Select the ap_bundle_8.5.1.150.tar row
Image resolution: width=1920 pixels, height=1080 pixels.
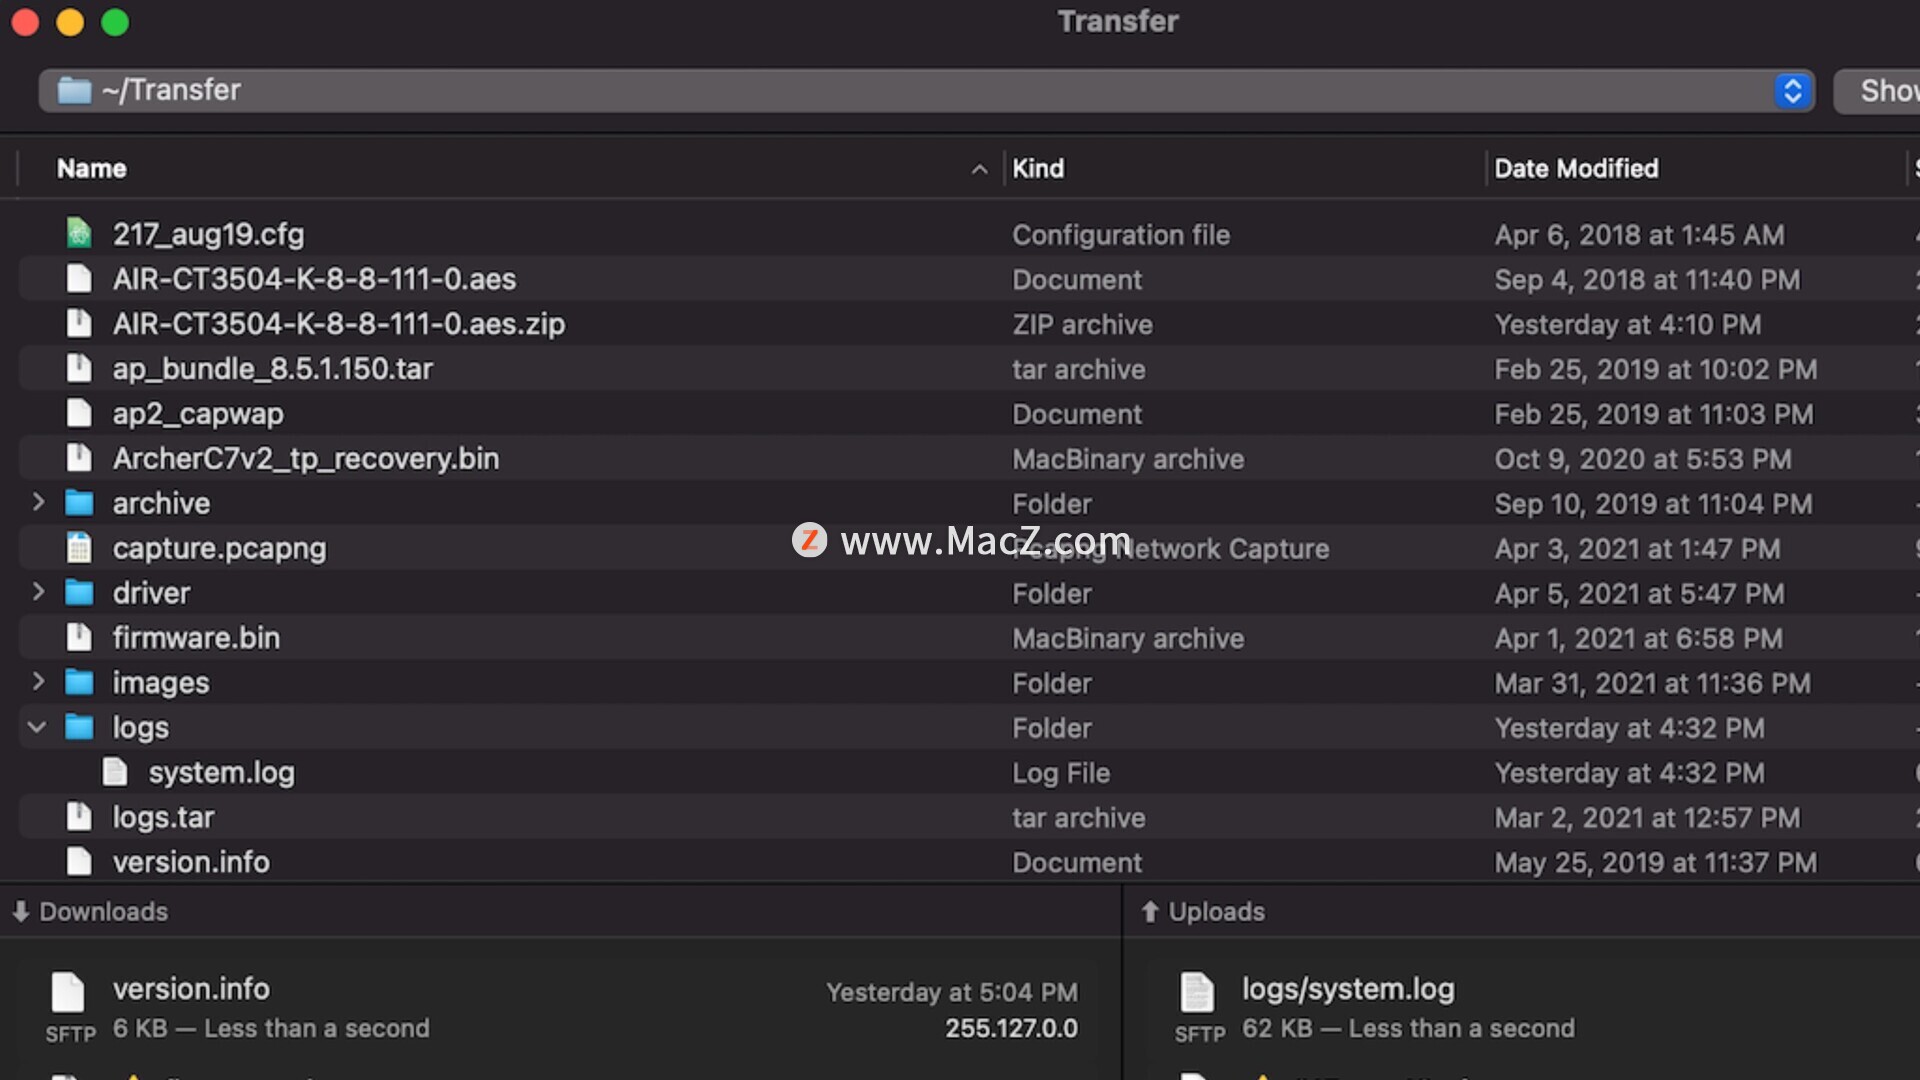coord(960,369)
